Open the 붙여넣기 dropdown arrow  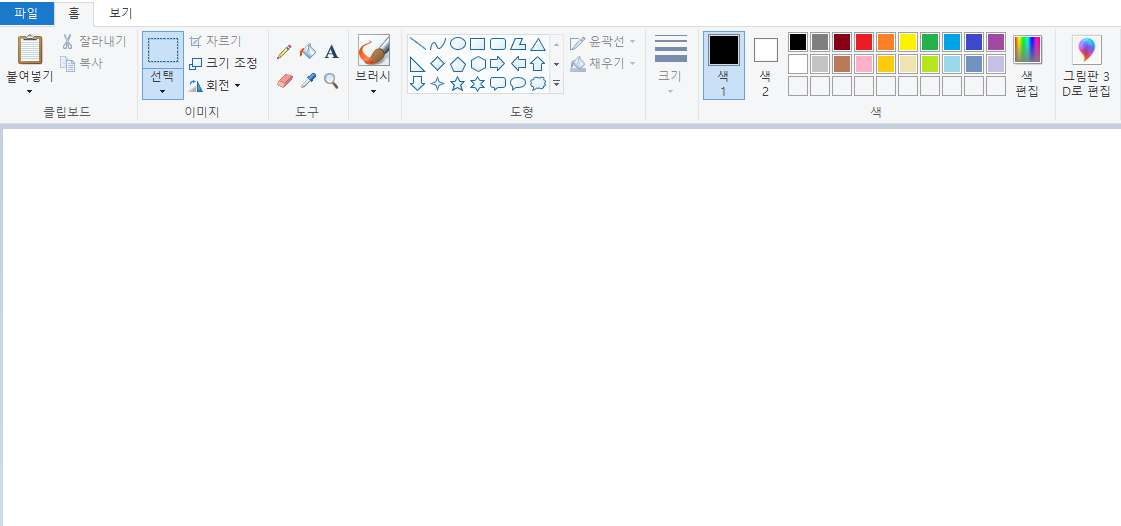click(30, 91)
